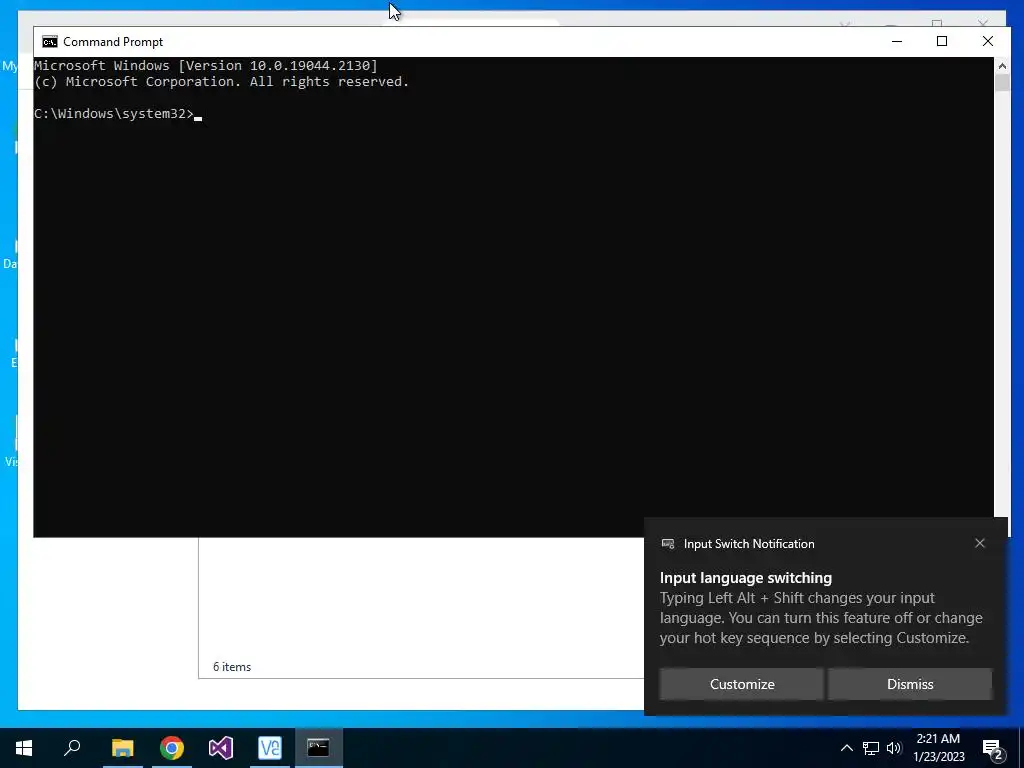
Task: Open Command Prompt title bar system icon
Action: tap(50, 42)
